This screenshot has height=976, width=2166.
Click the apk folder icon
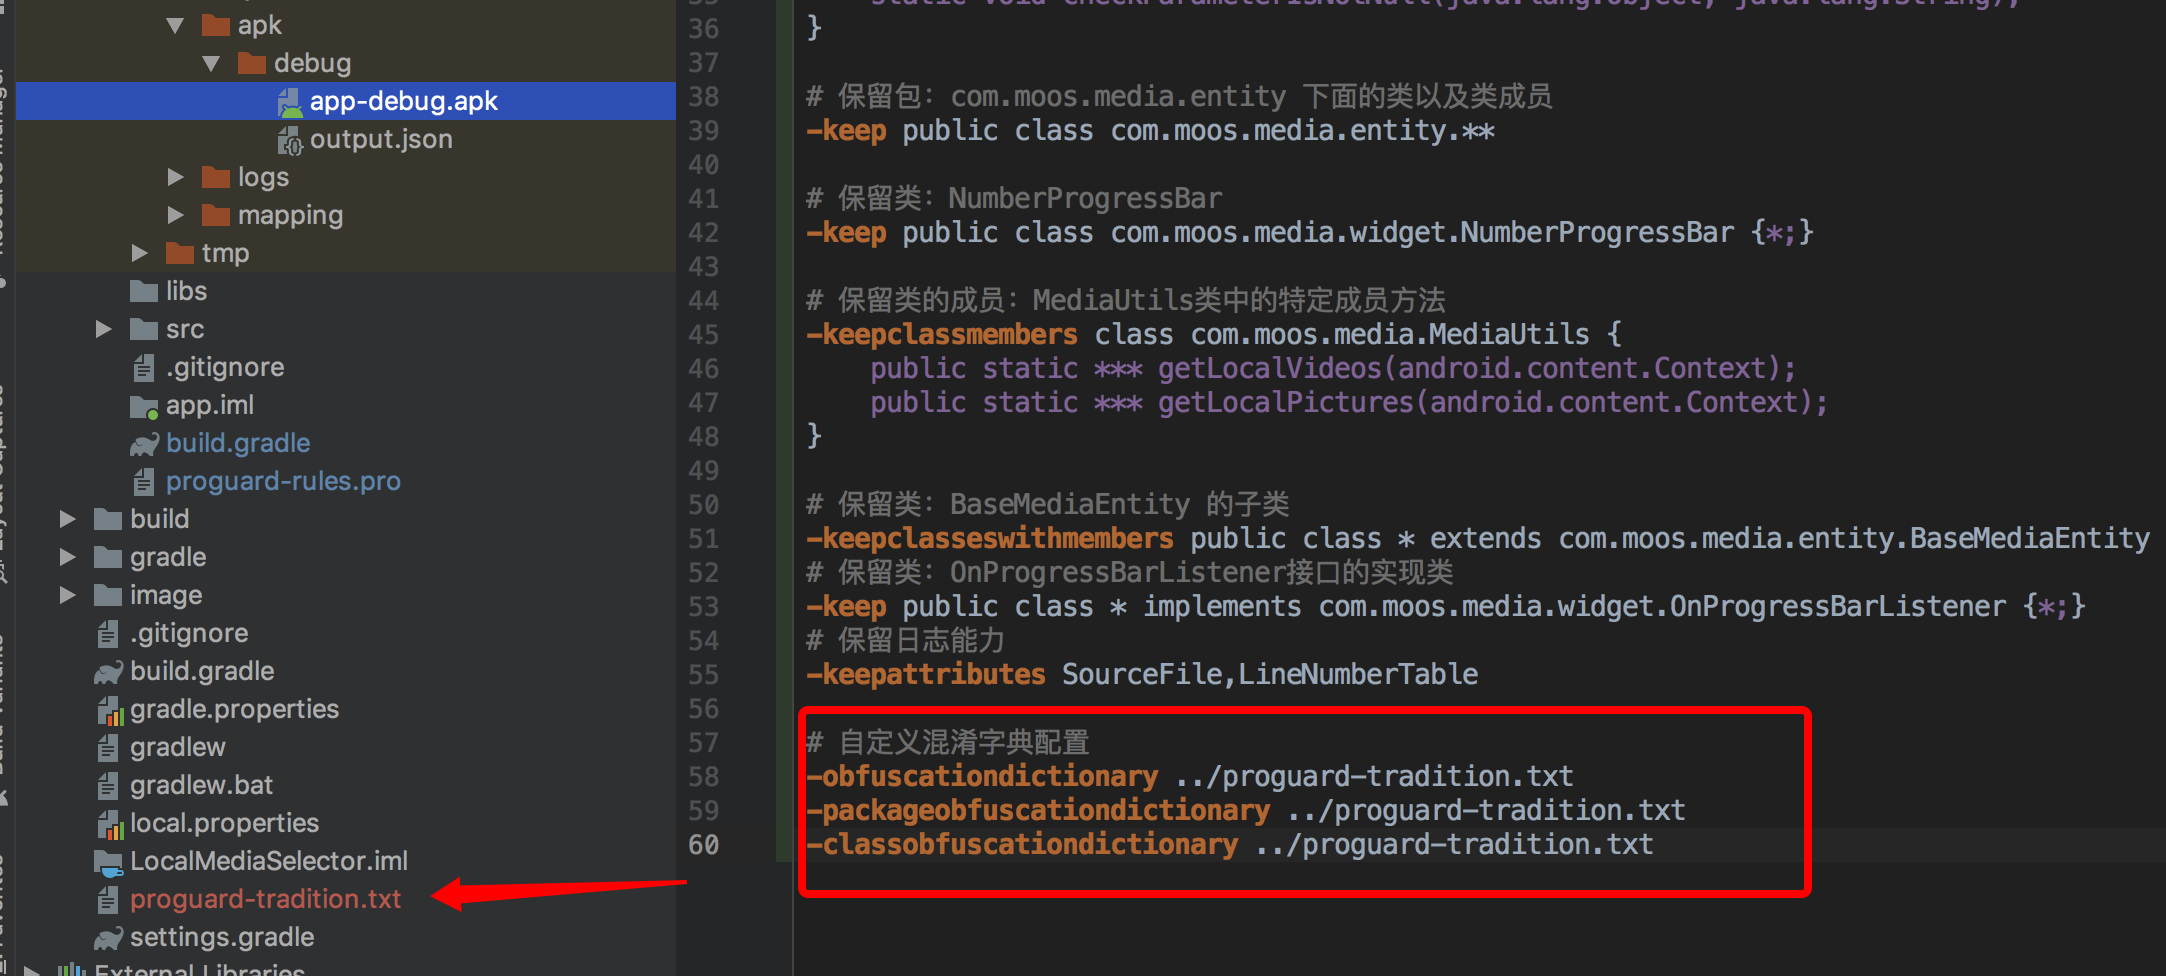[x=216, y=25]
